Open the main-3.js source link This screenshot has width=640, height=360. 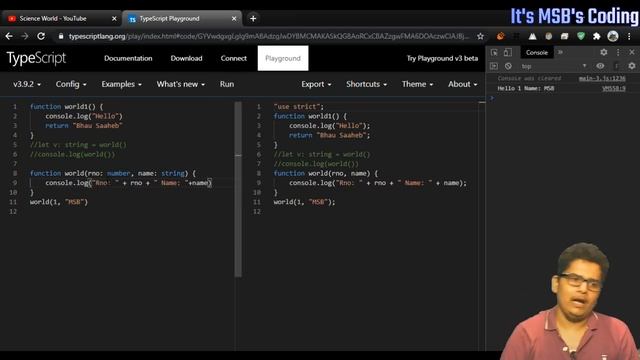[602, 78]
